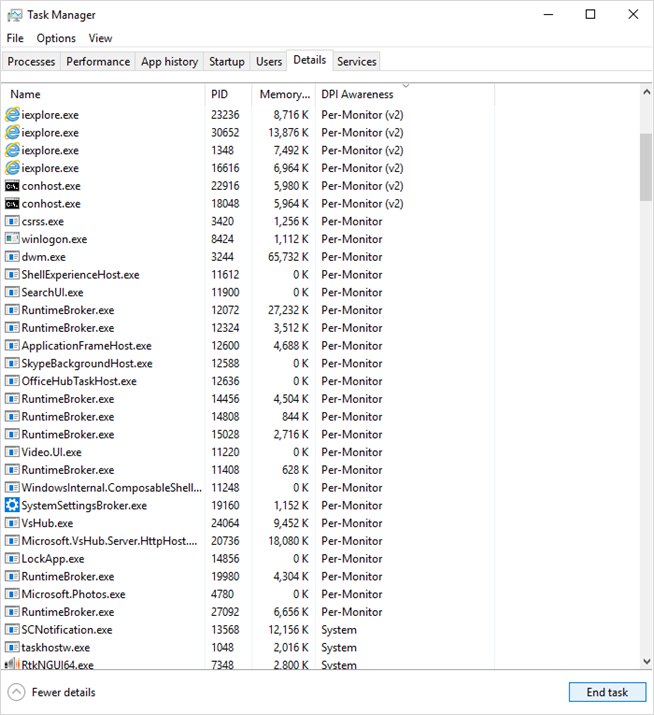Viewport: 654px width, 715px height.
Task: Select PID 27092 RuntimeBroker.exe row
Action: pyautogui.click(x=249, y=612)
